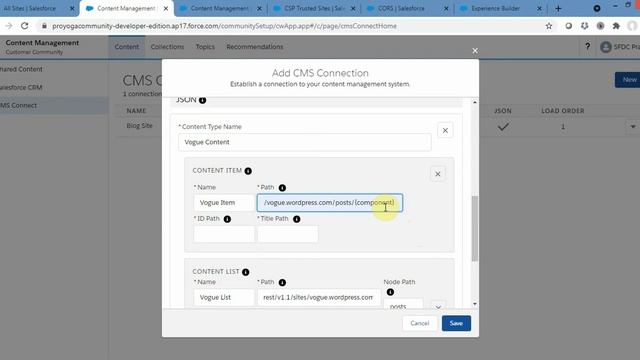Open the Content Item info tooltip icon
Screen dimensions: 640x360
(248, 171)
